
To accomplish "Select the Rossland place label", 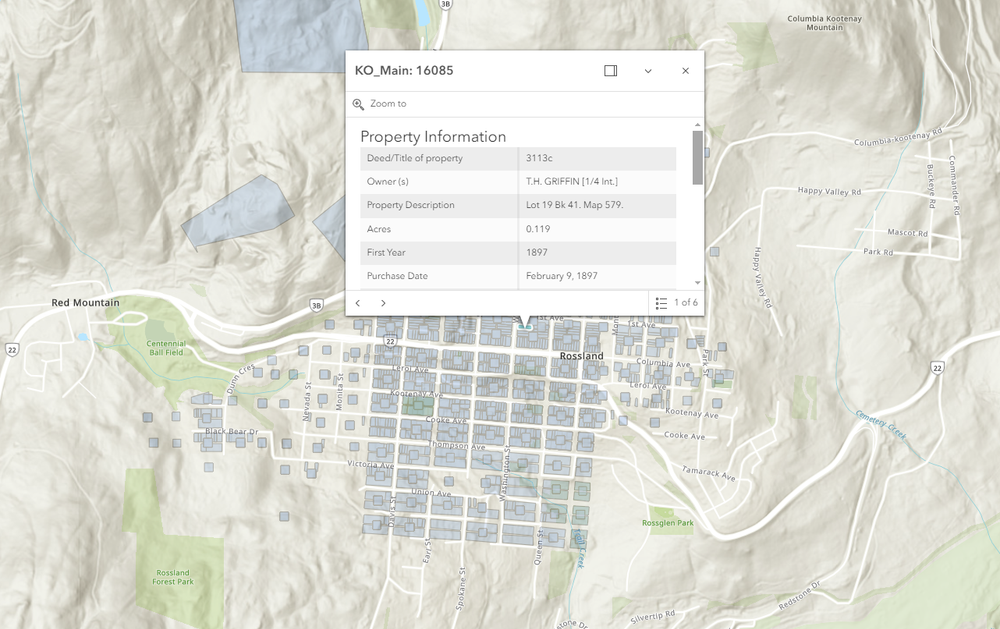I will (x=581, y=354).
